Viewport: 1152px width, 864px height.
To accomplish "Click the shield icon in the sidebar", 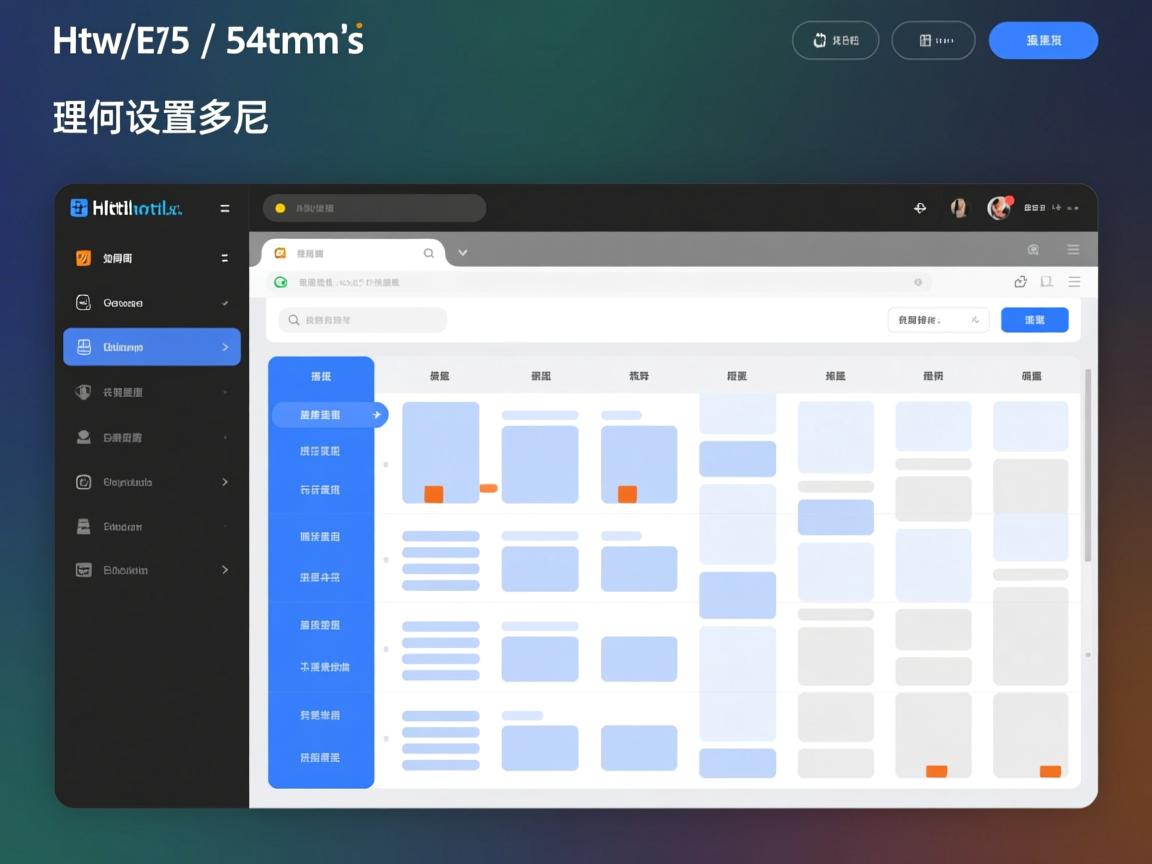I will click(x=85, y=392).
